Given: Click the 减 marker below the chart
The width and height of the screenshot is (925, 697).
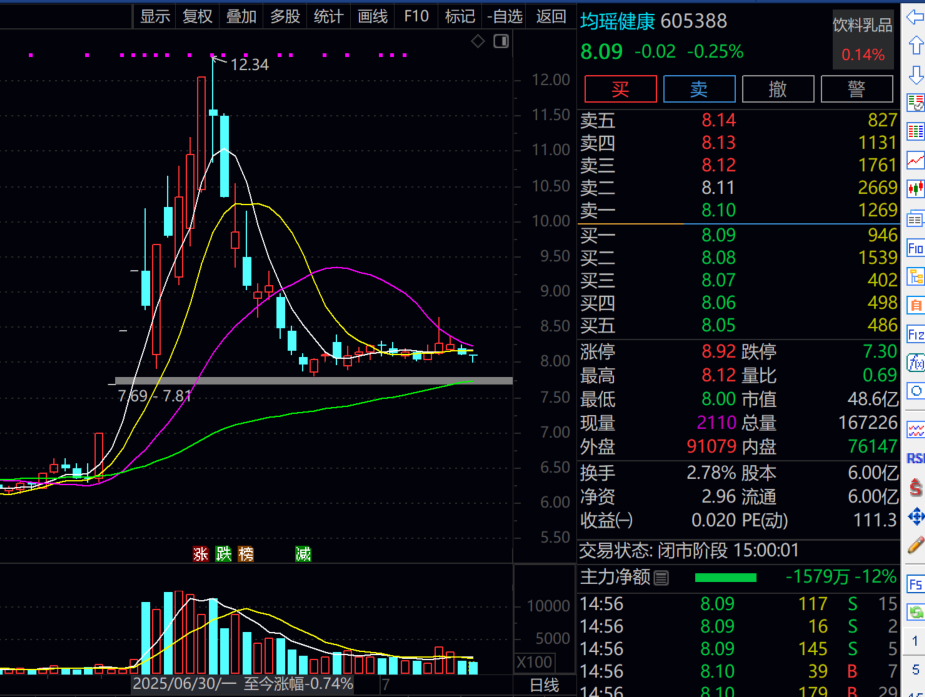Looking at the screenshot, I should tap(303, 554).
